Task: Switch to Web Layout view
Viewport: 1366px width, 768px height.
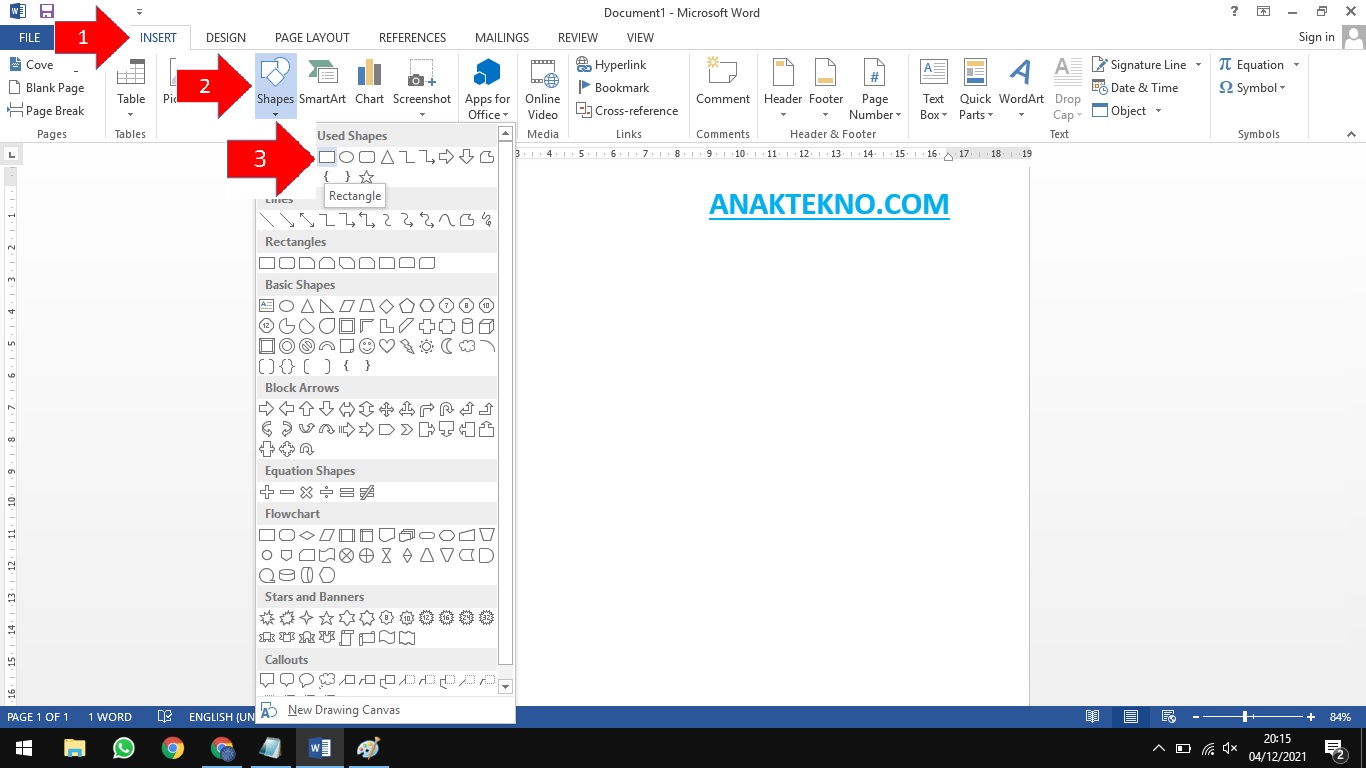Action: point(1168,717)
